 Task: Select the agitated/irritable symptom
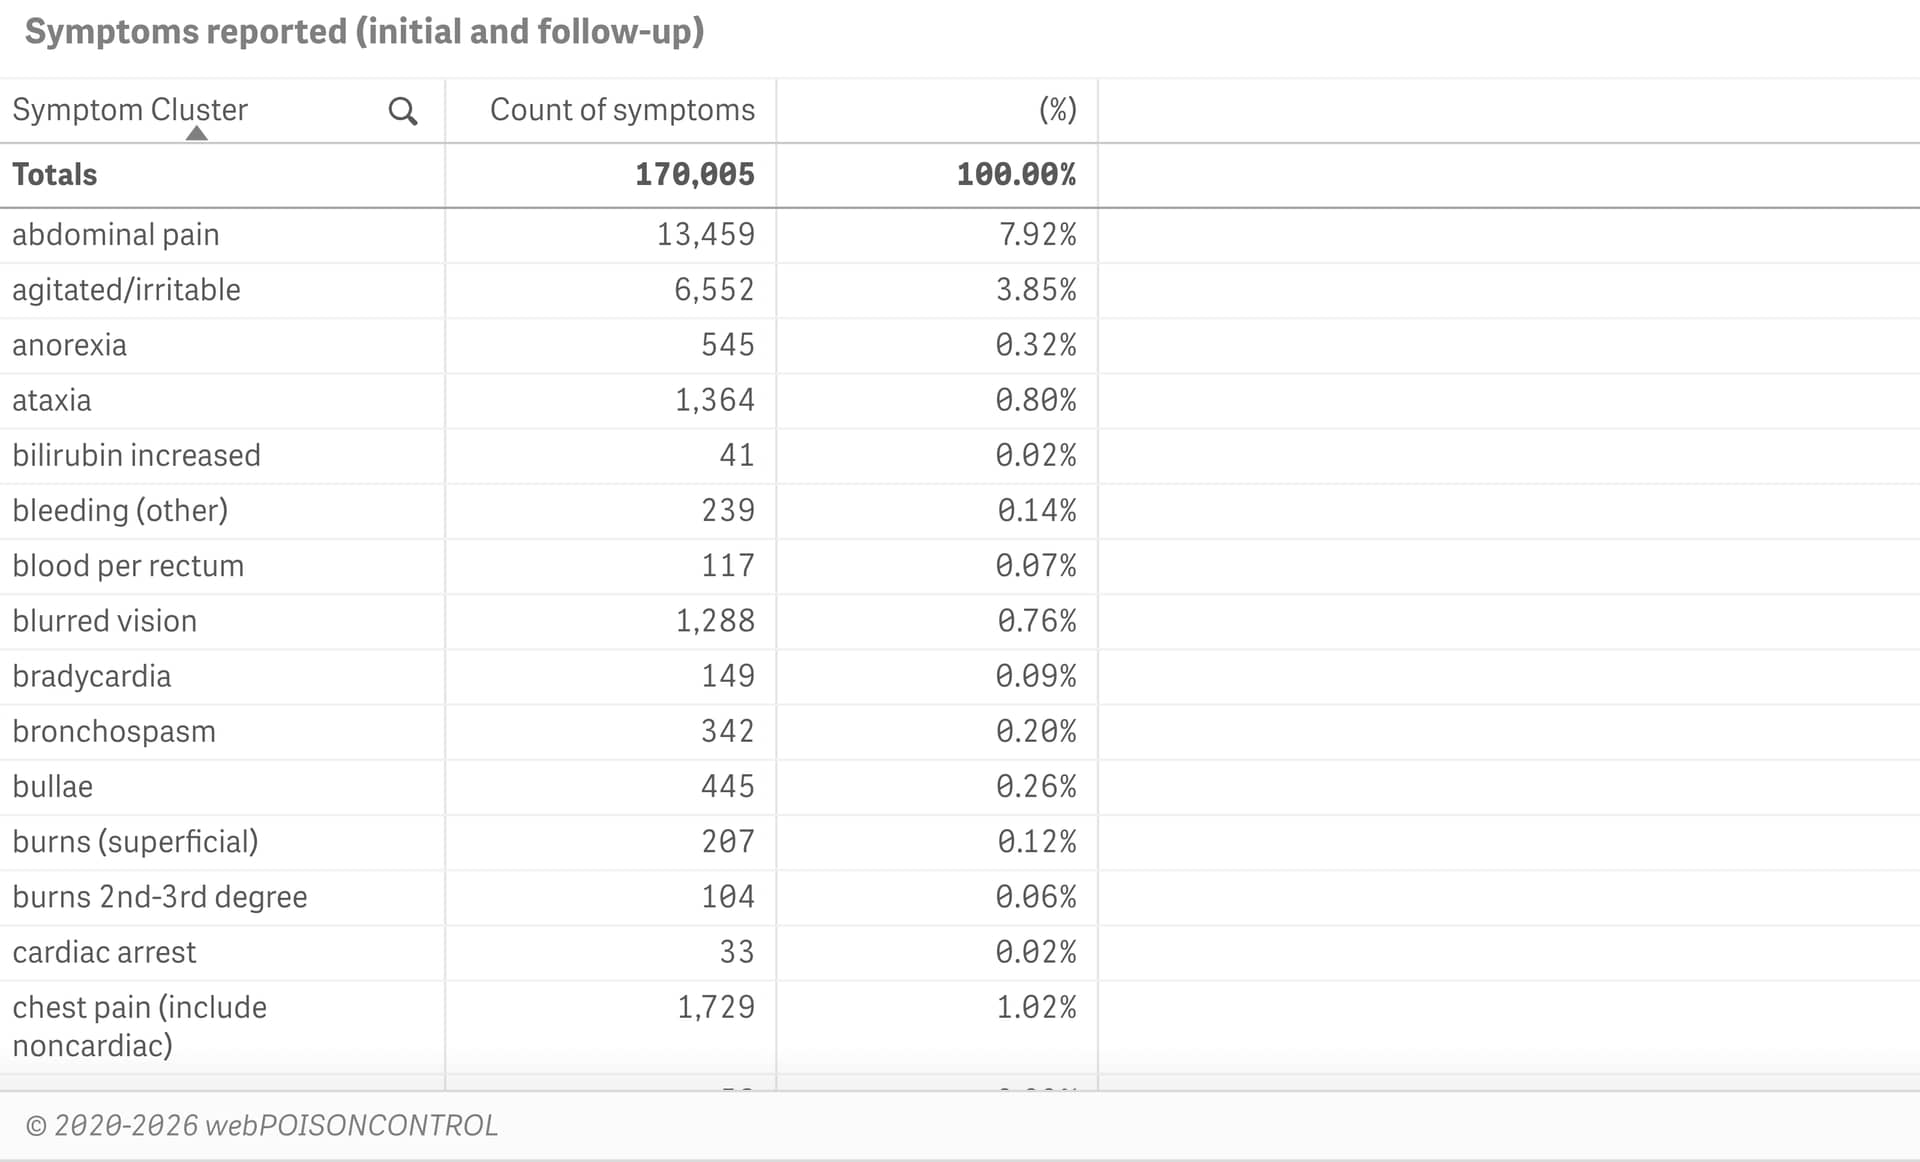coord(127,290)
